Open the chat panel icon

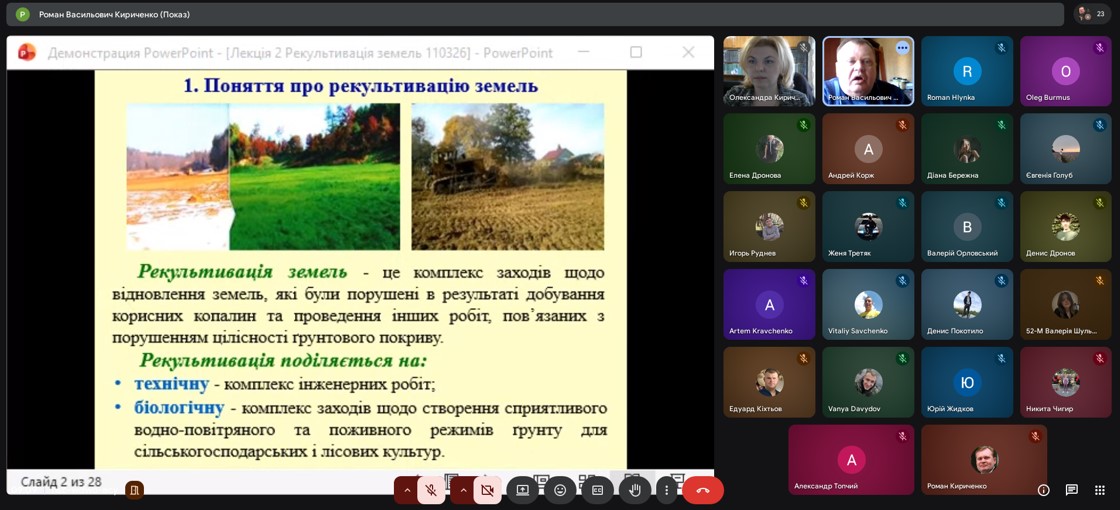coord(1071,489)
